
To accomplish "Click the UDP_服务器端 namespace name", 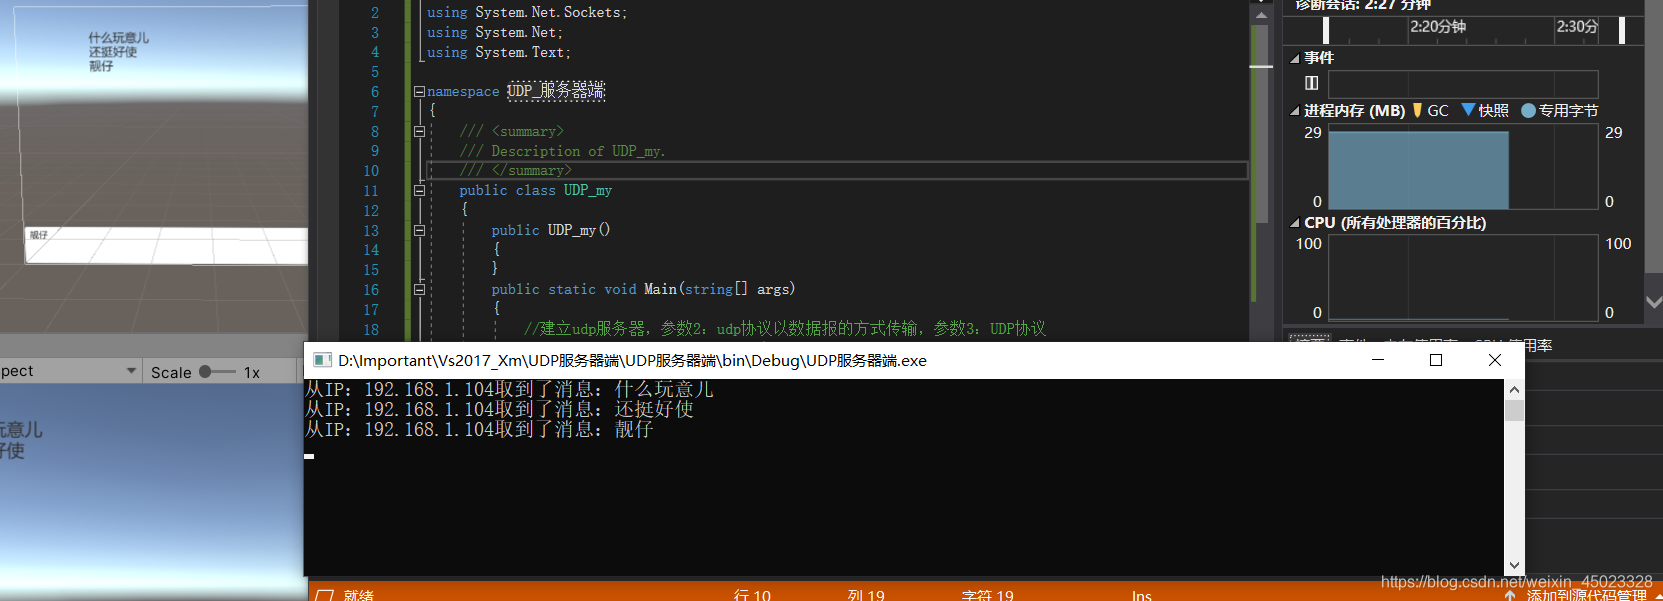I will coord(556,91).
